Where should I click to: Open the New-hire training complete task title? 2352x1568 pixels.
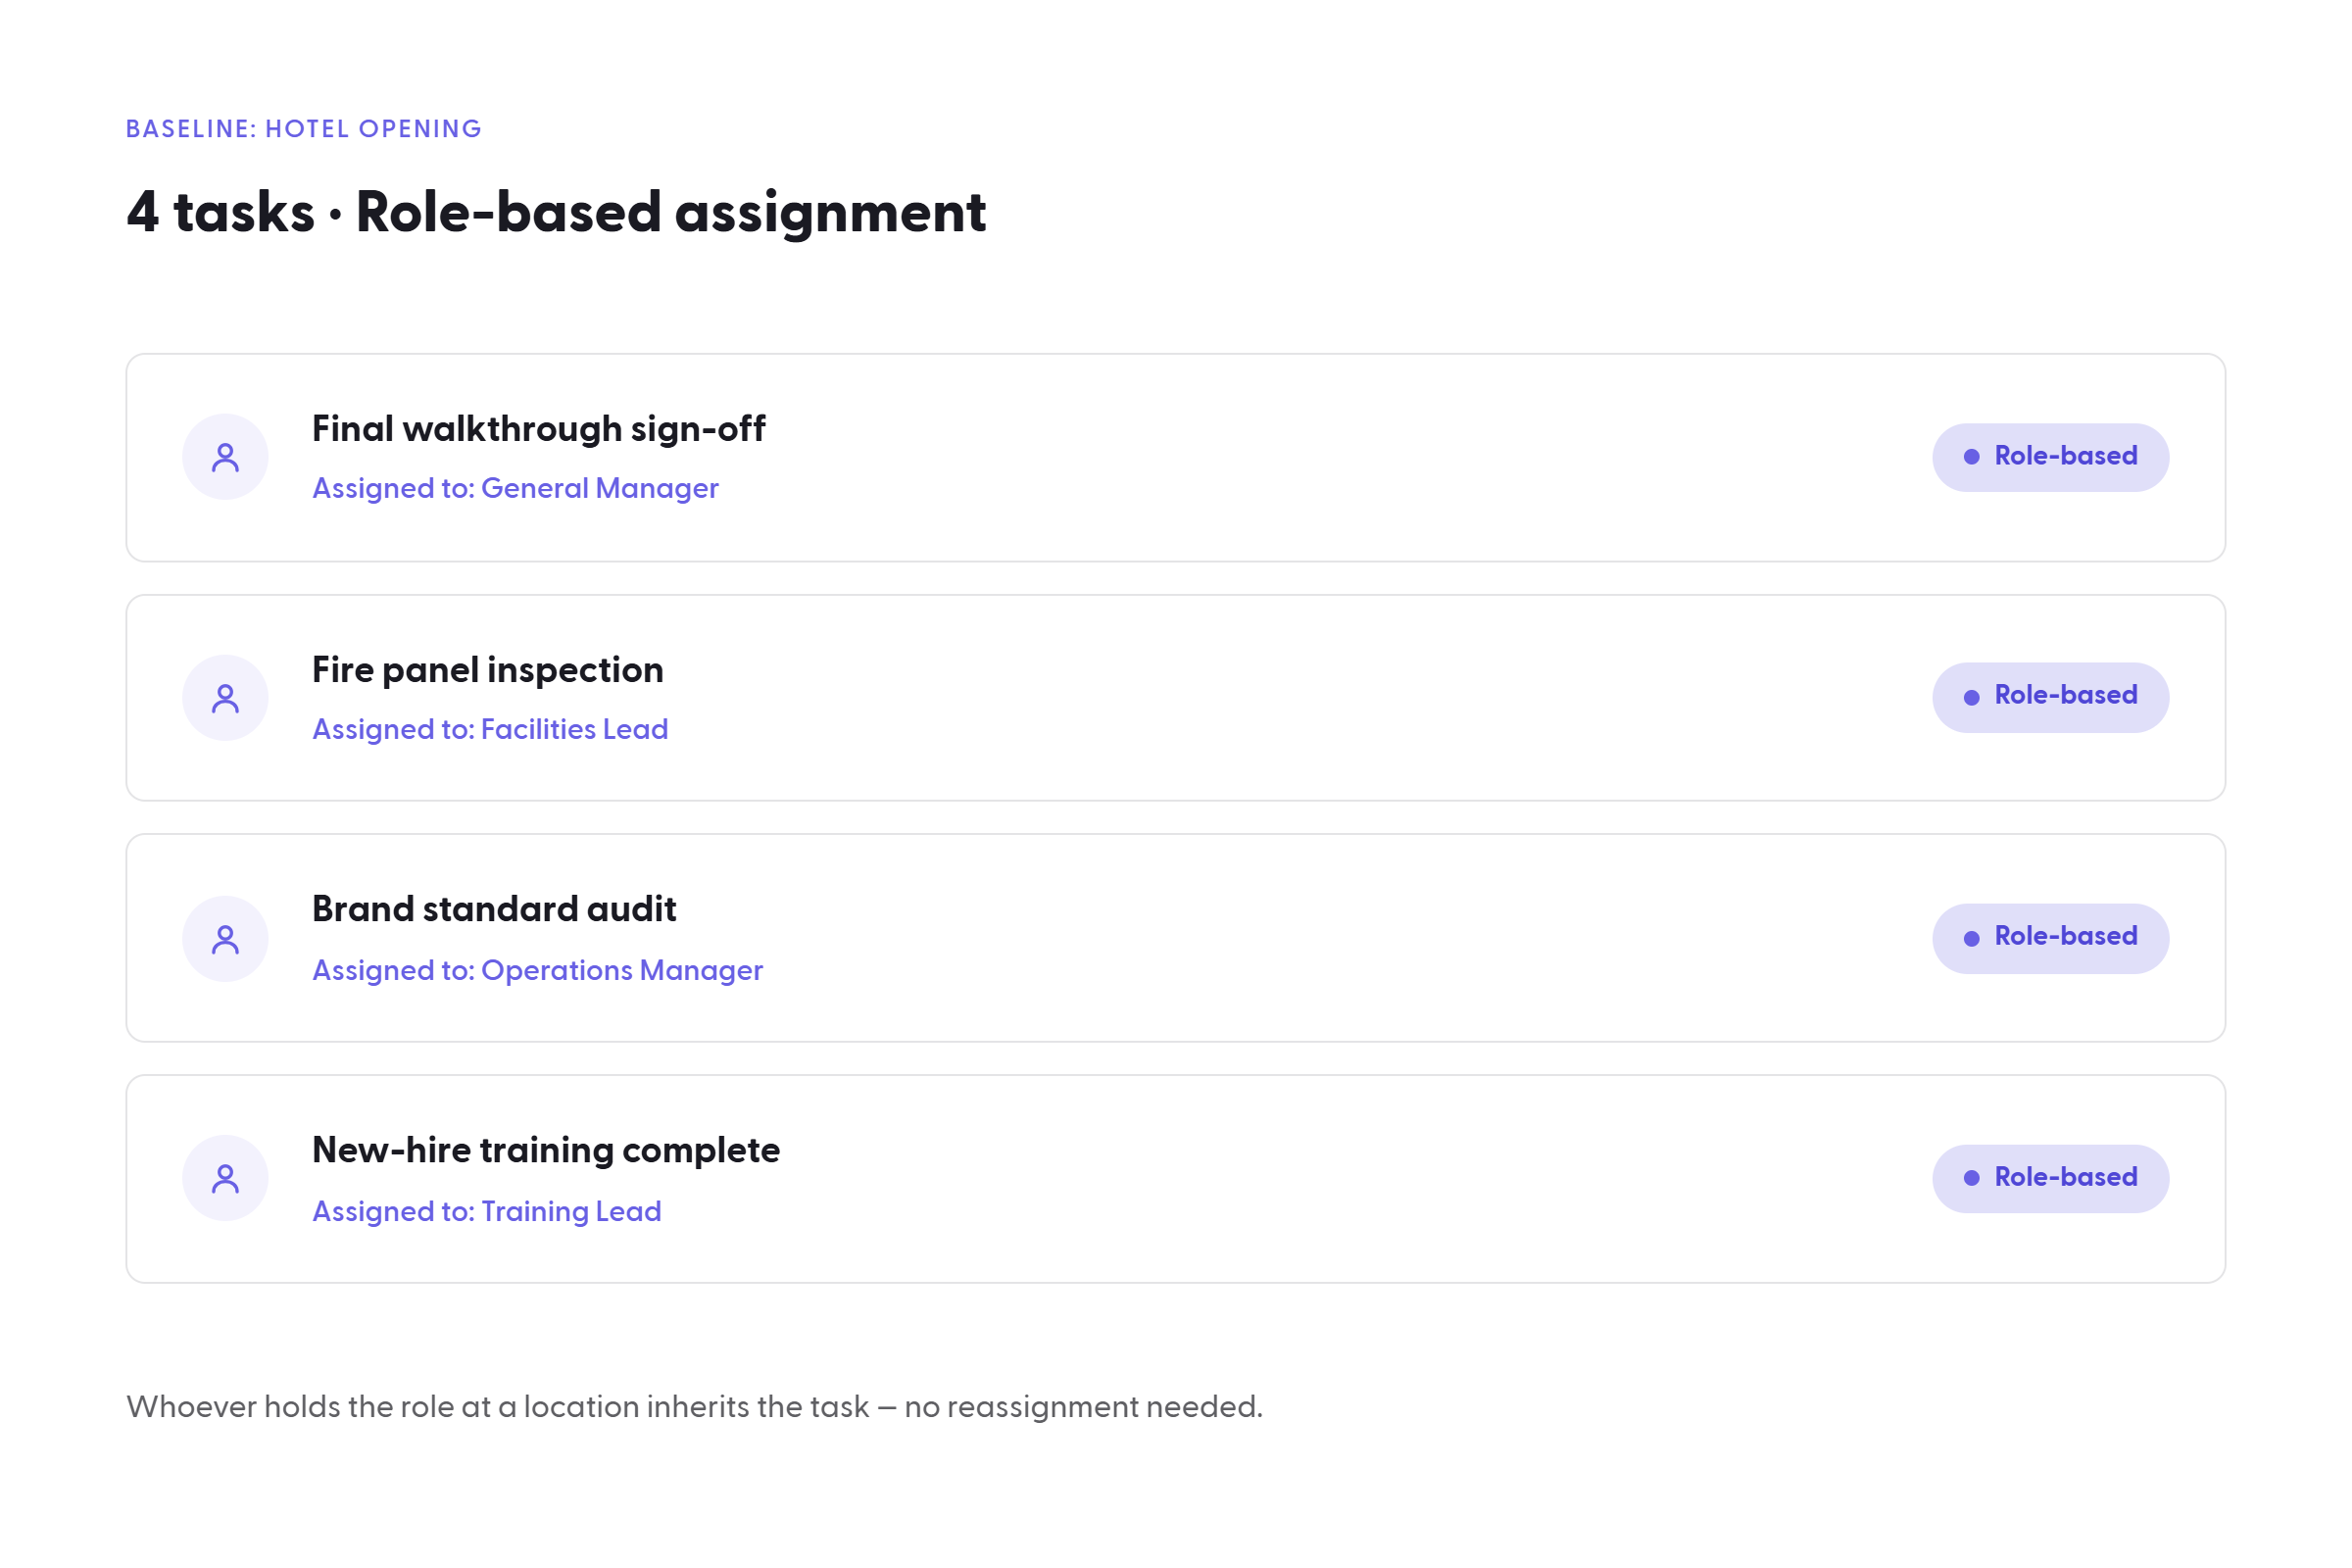tap(546, 1151)
